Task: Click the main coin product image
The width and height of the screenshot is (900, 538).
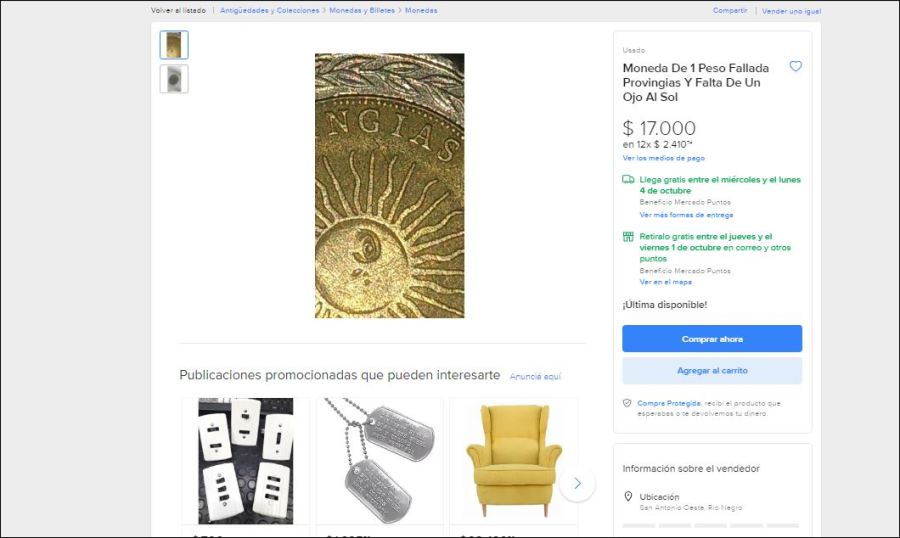Action: click(389, 186)
